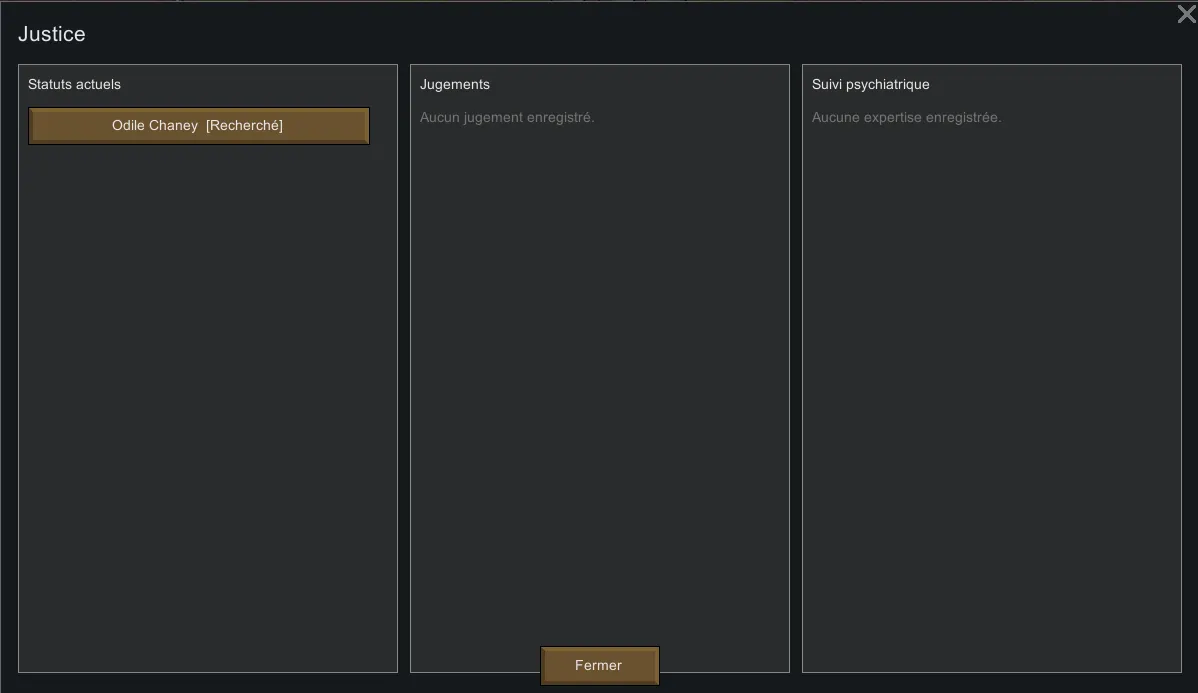The image size is (1198, 693).
Task: Click the 'Aucun jugement enregistré.' message
Action: (507, 118)
